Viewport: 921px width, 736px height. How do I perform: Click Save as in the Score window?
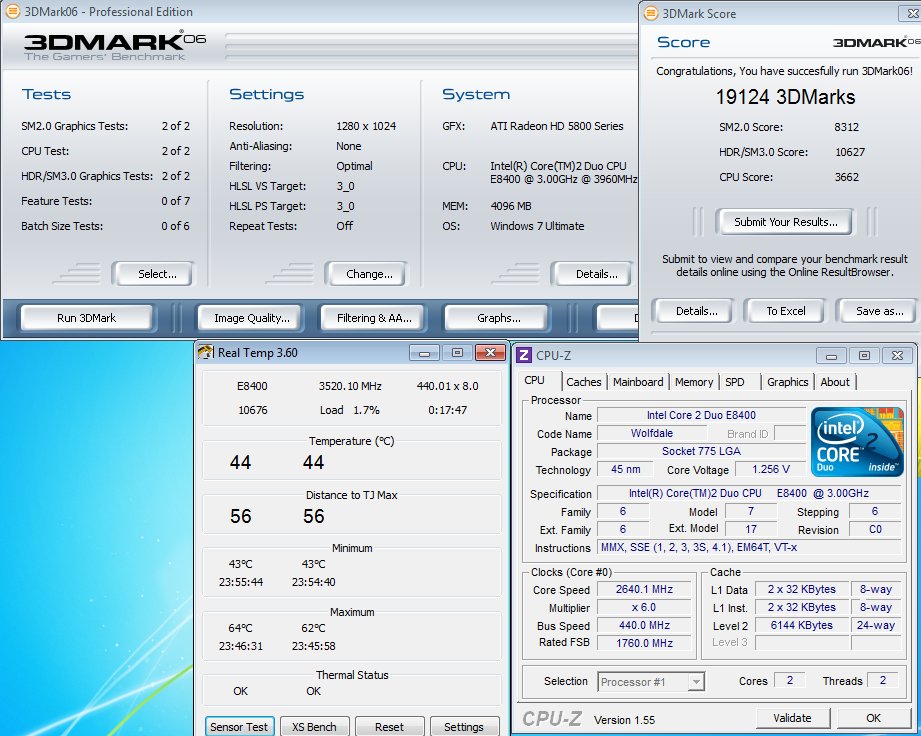pos(879,311)
